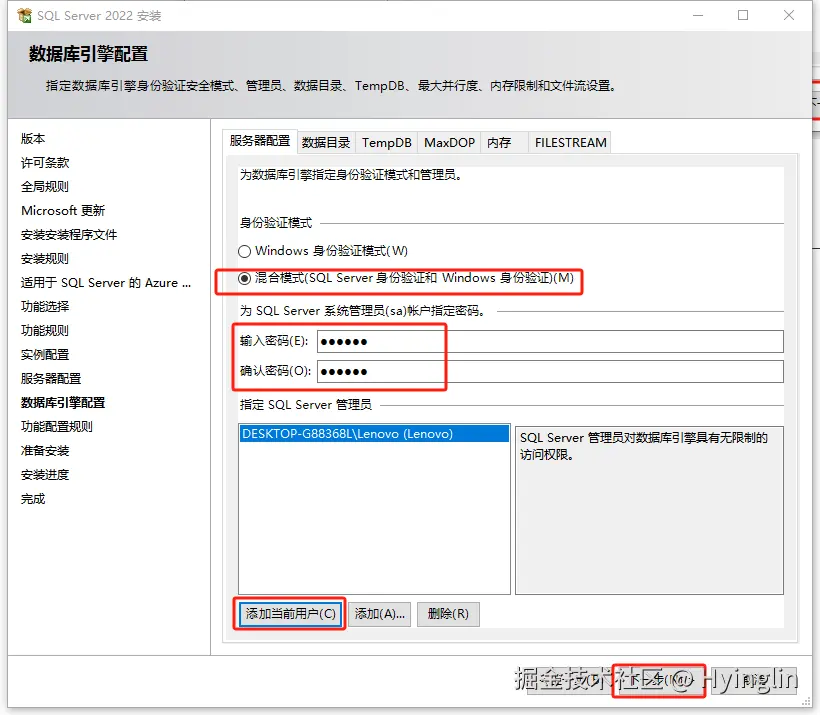Click 功能配置规则 step in sidebar

tap(57, 427)
